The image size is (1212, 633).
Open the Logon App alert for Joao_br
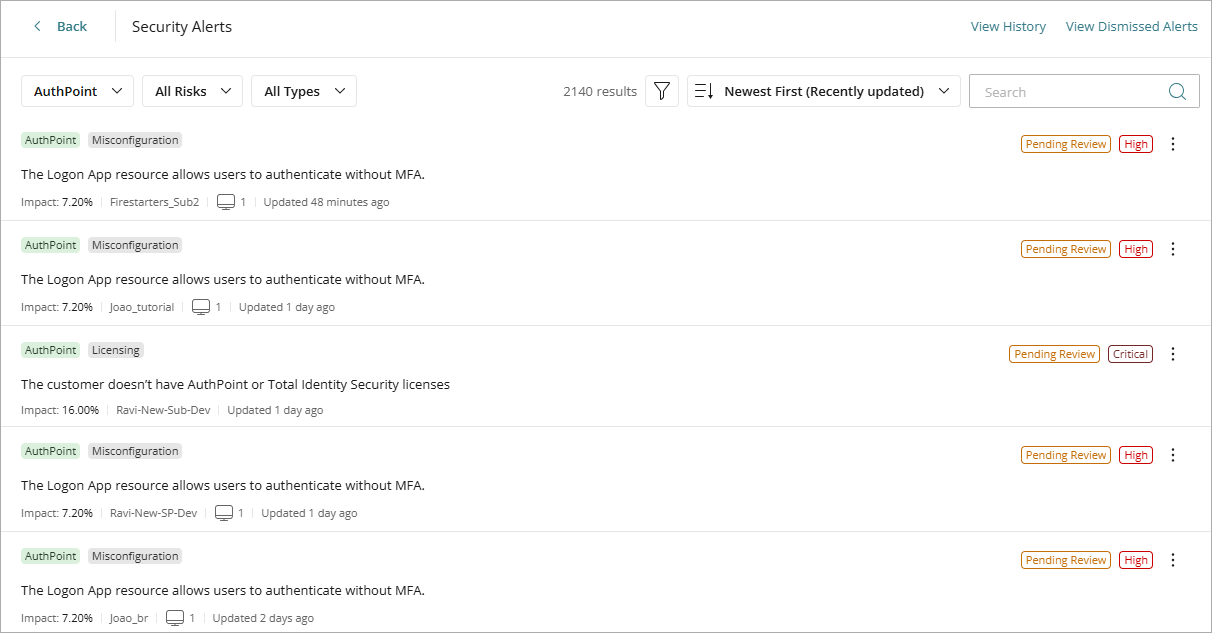223,590
